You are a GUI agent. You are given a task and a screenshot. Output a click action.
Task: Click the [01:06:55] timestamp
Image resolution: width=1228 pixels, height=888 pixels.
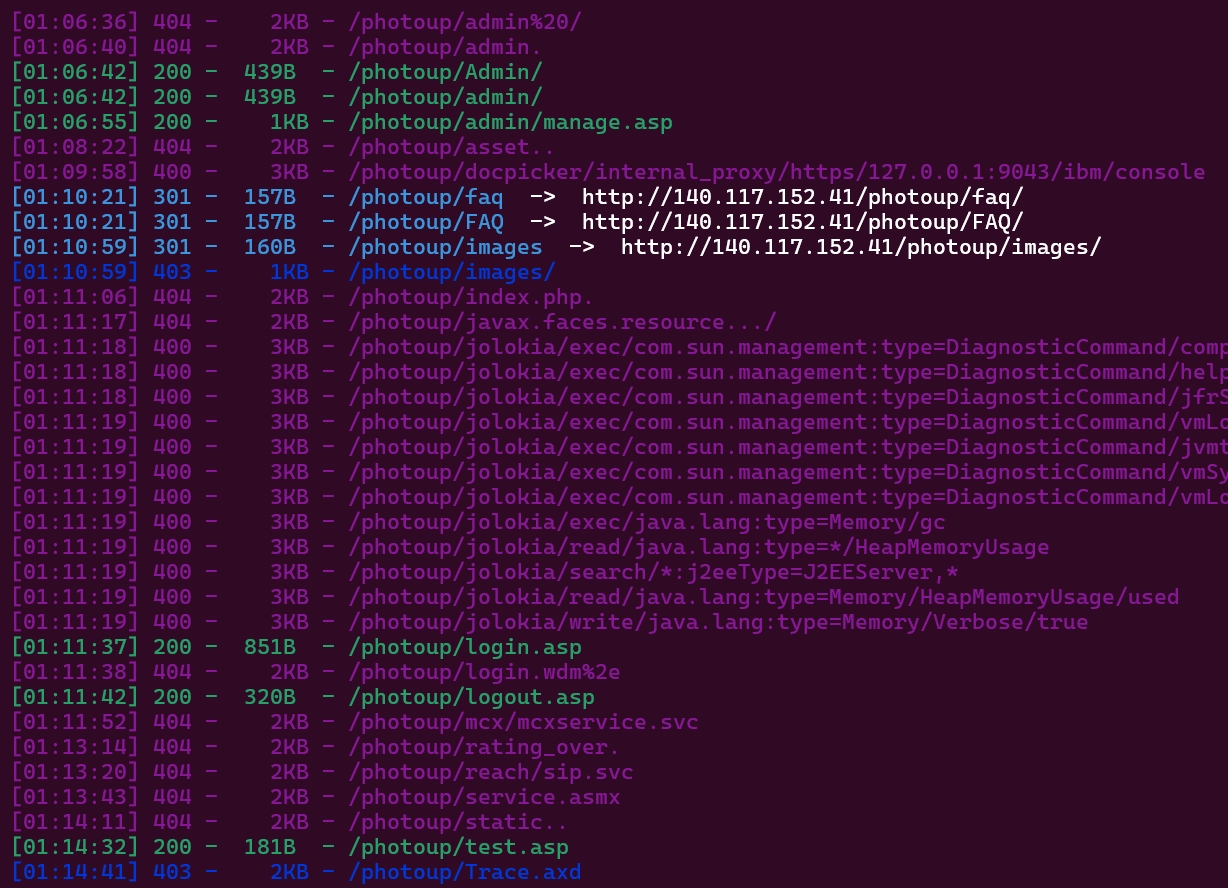pos(76,122)
